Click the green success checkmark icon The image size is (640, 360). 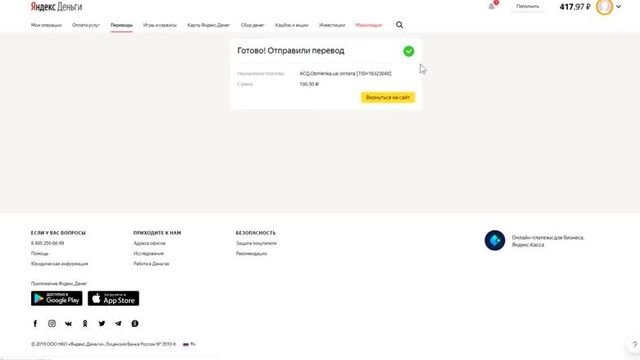[409, 51]
